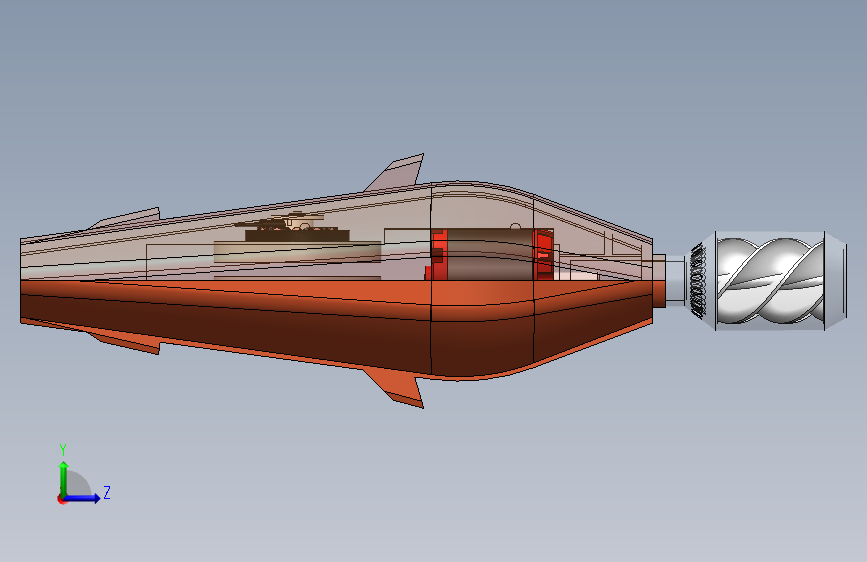Select the silver spiral fluted head
This screenshot has height=562, width=867.
click(x=770, y=281)
